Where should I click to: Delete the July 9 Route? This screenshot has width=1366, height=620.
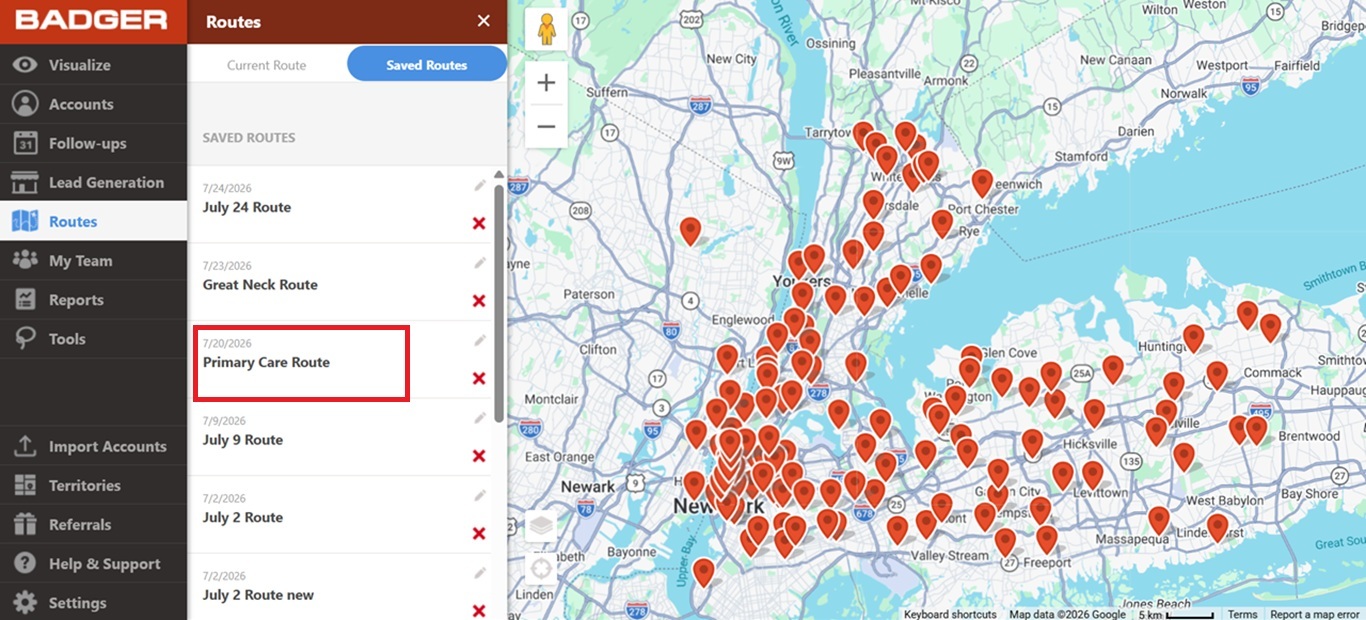pos(479,456)
